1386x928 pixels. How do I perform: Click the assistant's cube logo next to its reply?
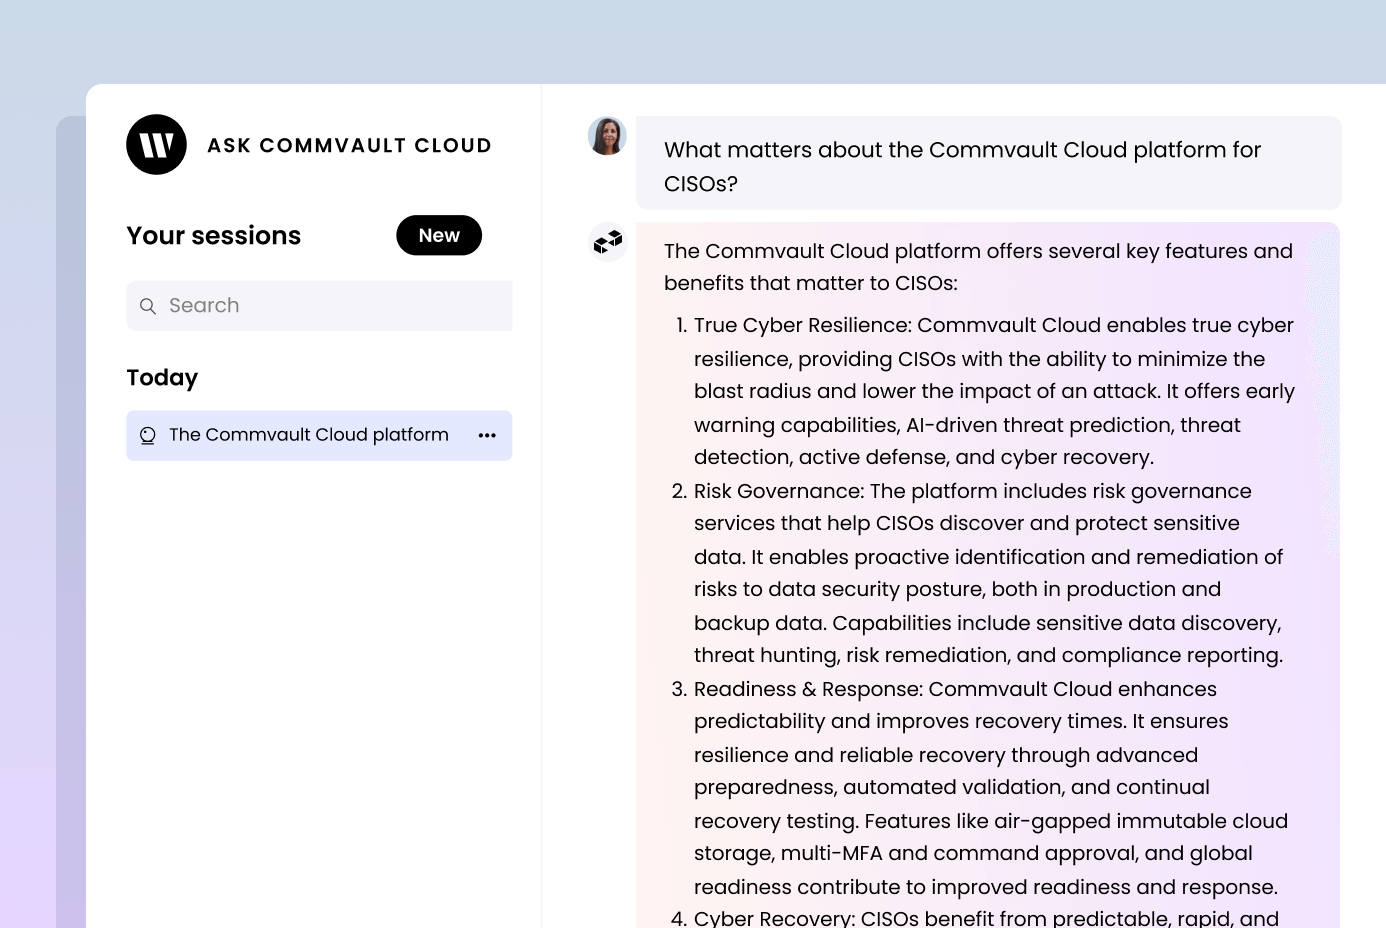click(607, 242)
